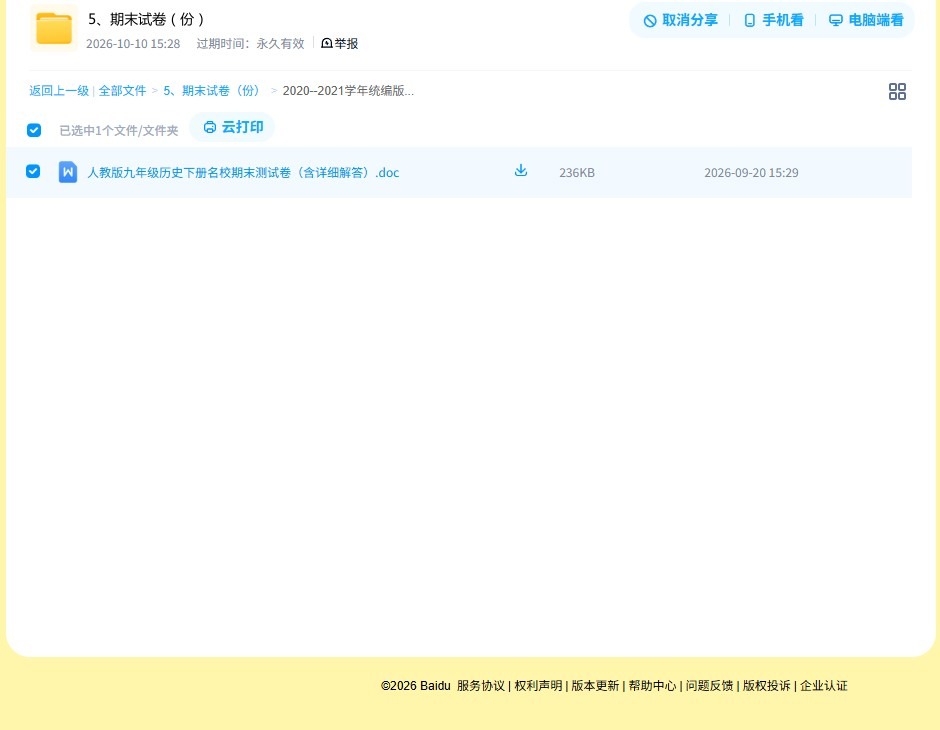
Task: Open 企业认证 footer link
Action: [x=824, y=686]
